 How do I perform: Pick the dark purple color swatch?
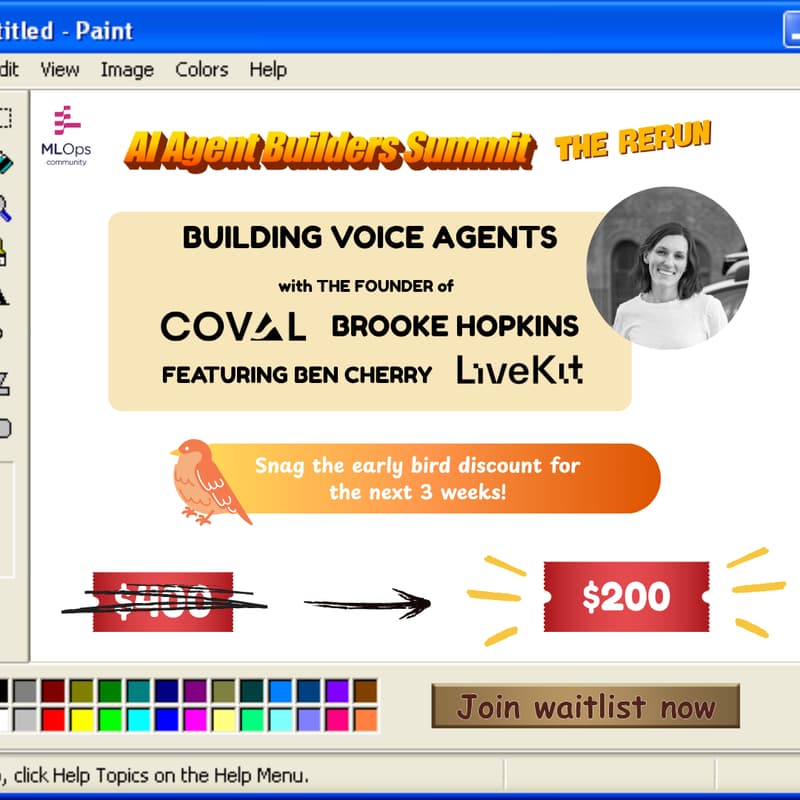pyautogui.click(x=195, y=691)
